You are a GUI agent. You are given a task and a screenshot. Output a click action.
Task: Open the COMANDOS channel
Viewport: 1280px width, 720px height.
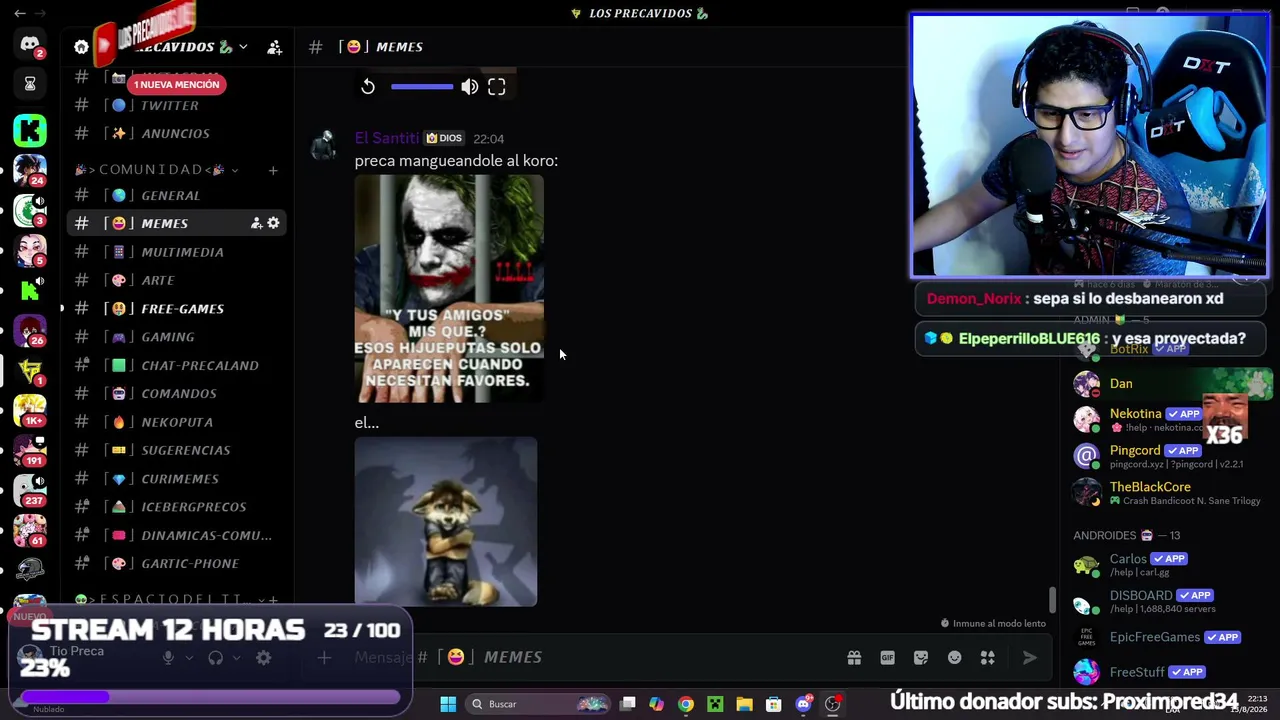[x=180, y=393]
